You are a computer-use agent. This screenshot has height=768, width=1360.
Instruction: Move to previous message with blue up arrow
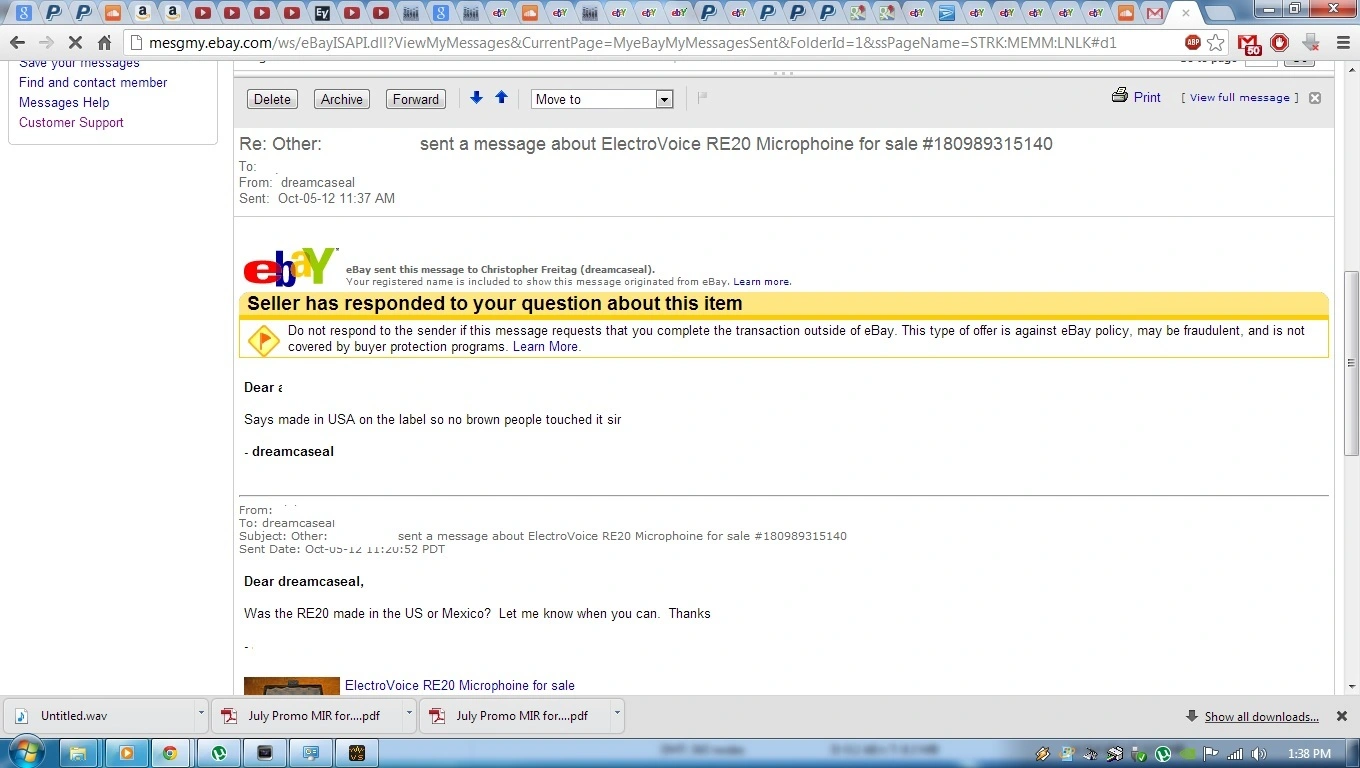point(502,97)
